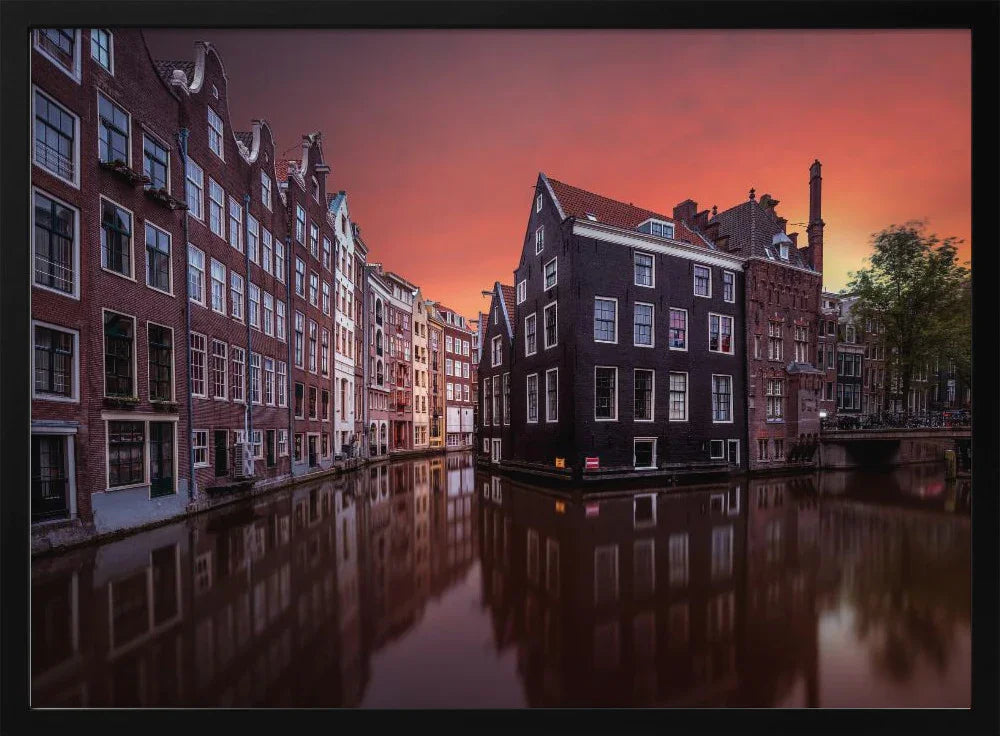Click the dormer window on the orange roof
This screenshot has height=736, width=1000.
(x=657, y=228)
